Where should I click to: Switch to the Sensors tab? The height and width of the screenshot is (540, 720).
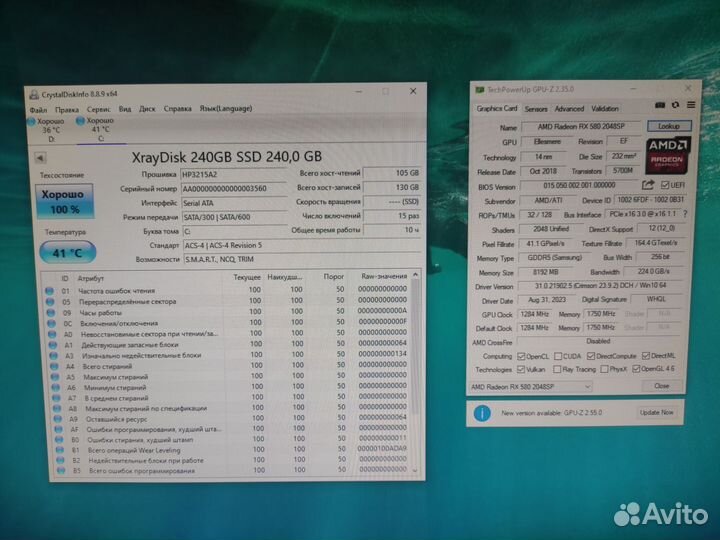point(536,108)
